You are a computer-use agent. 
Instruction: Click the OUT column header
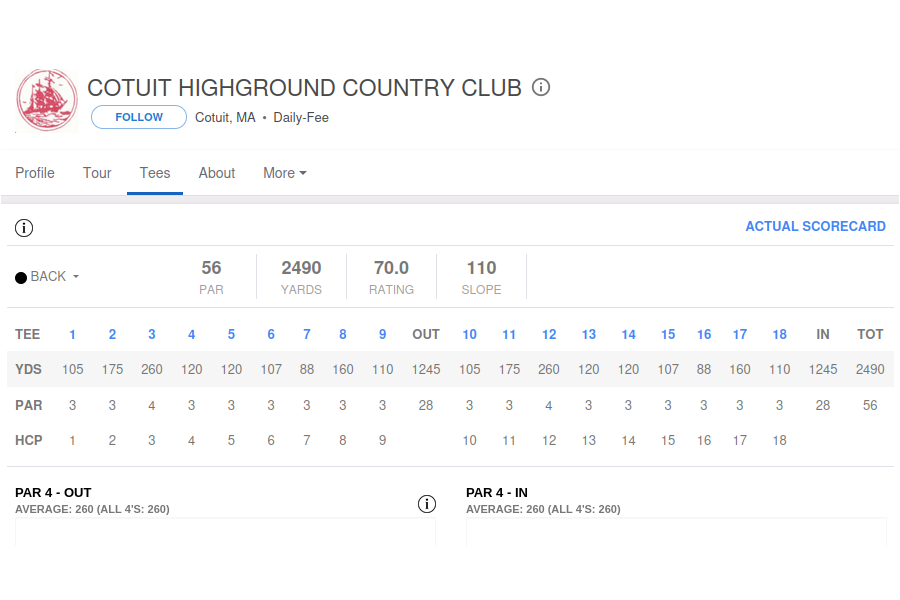426,335
